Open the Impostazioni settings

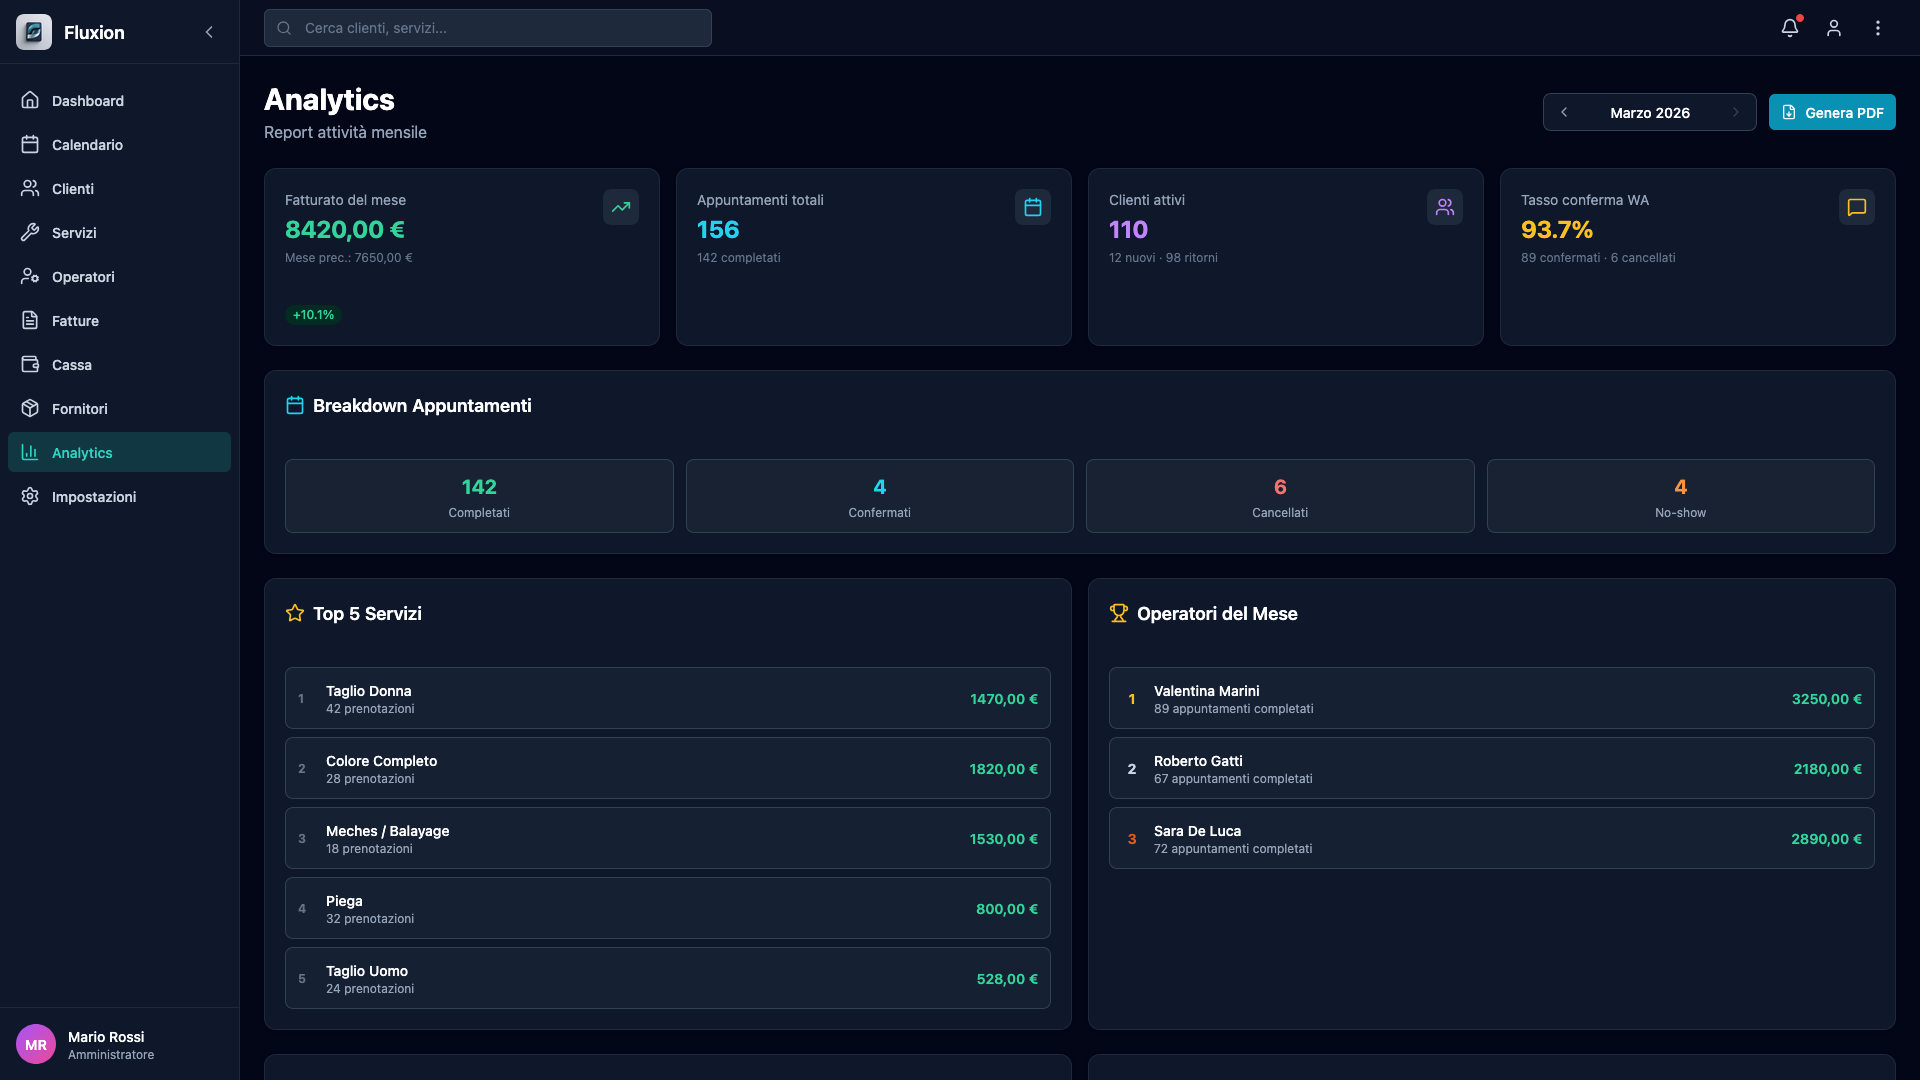pyautogui.click(x=94, y=496)
